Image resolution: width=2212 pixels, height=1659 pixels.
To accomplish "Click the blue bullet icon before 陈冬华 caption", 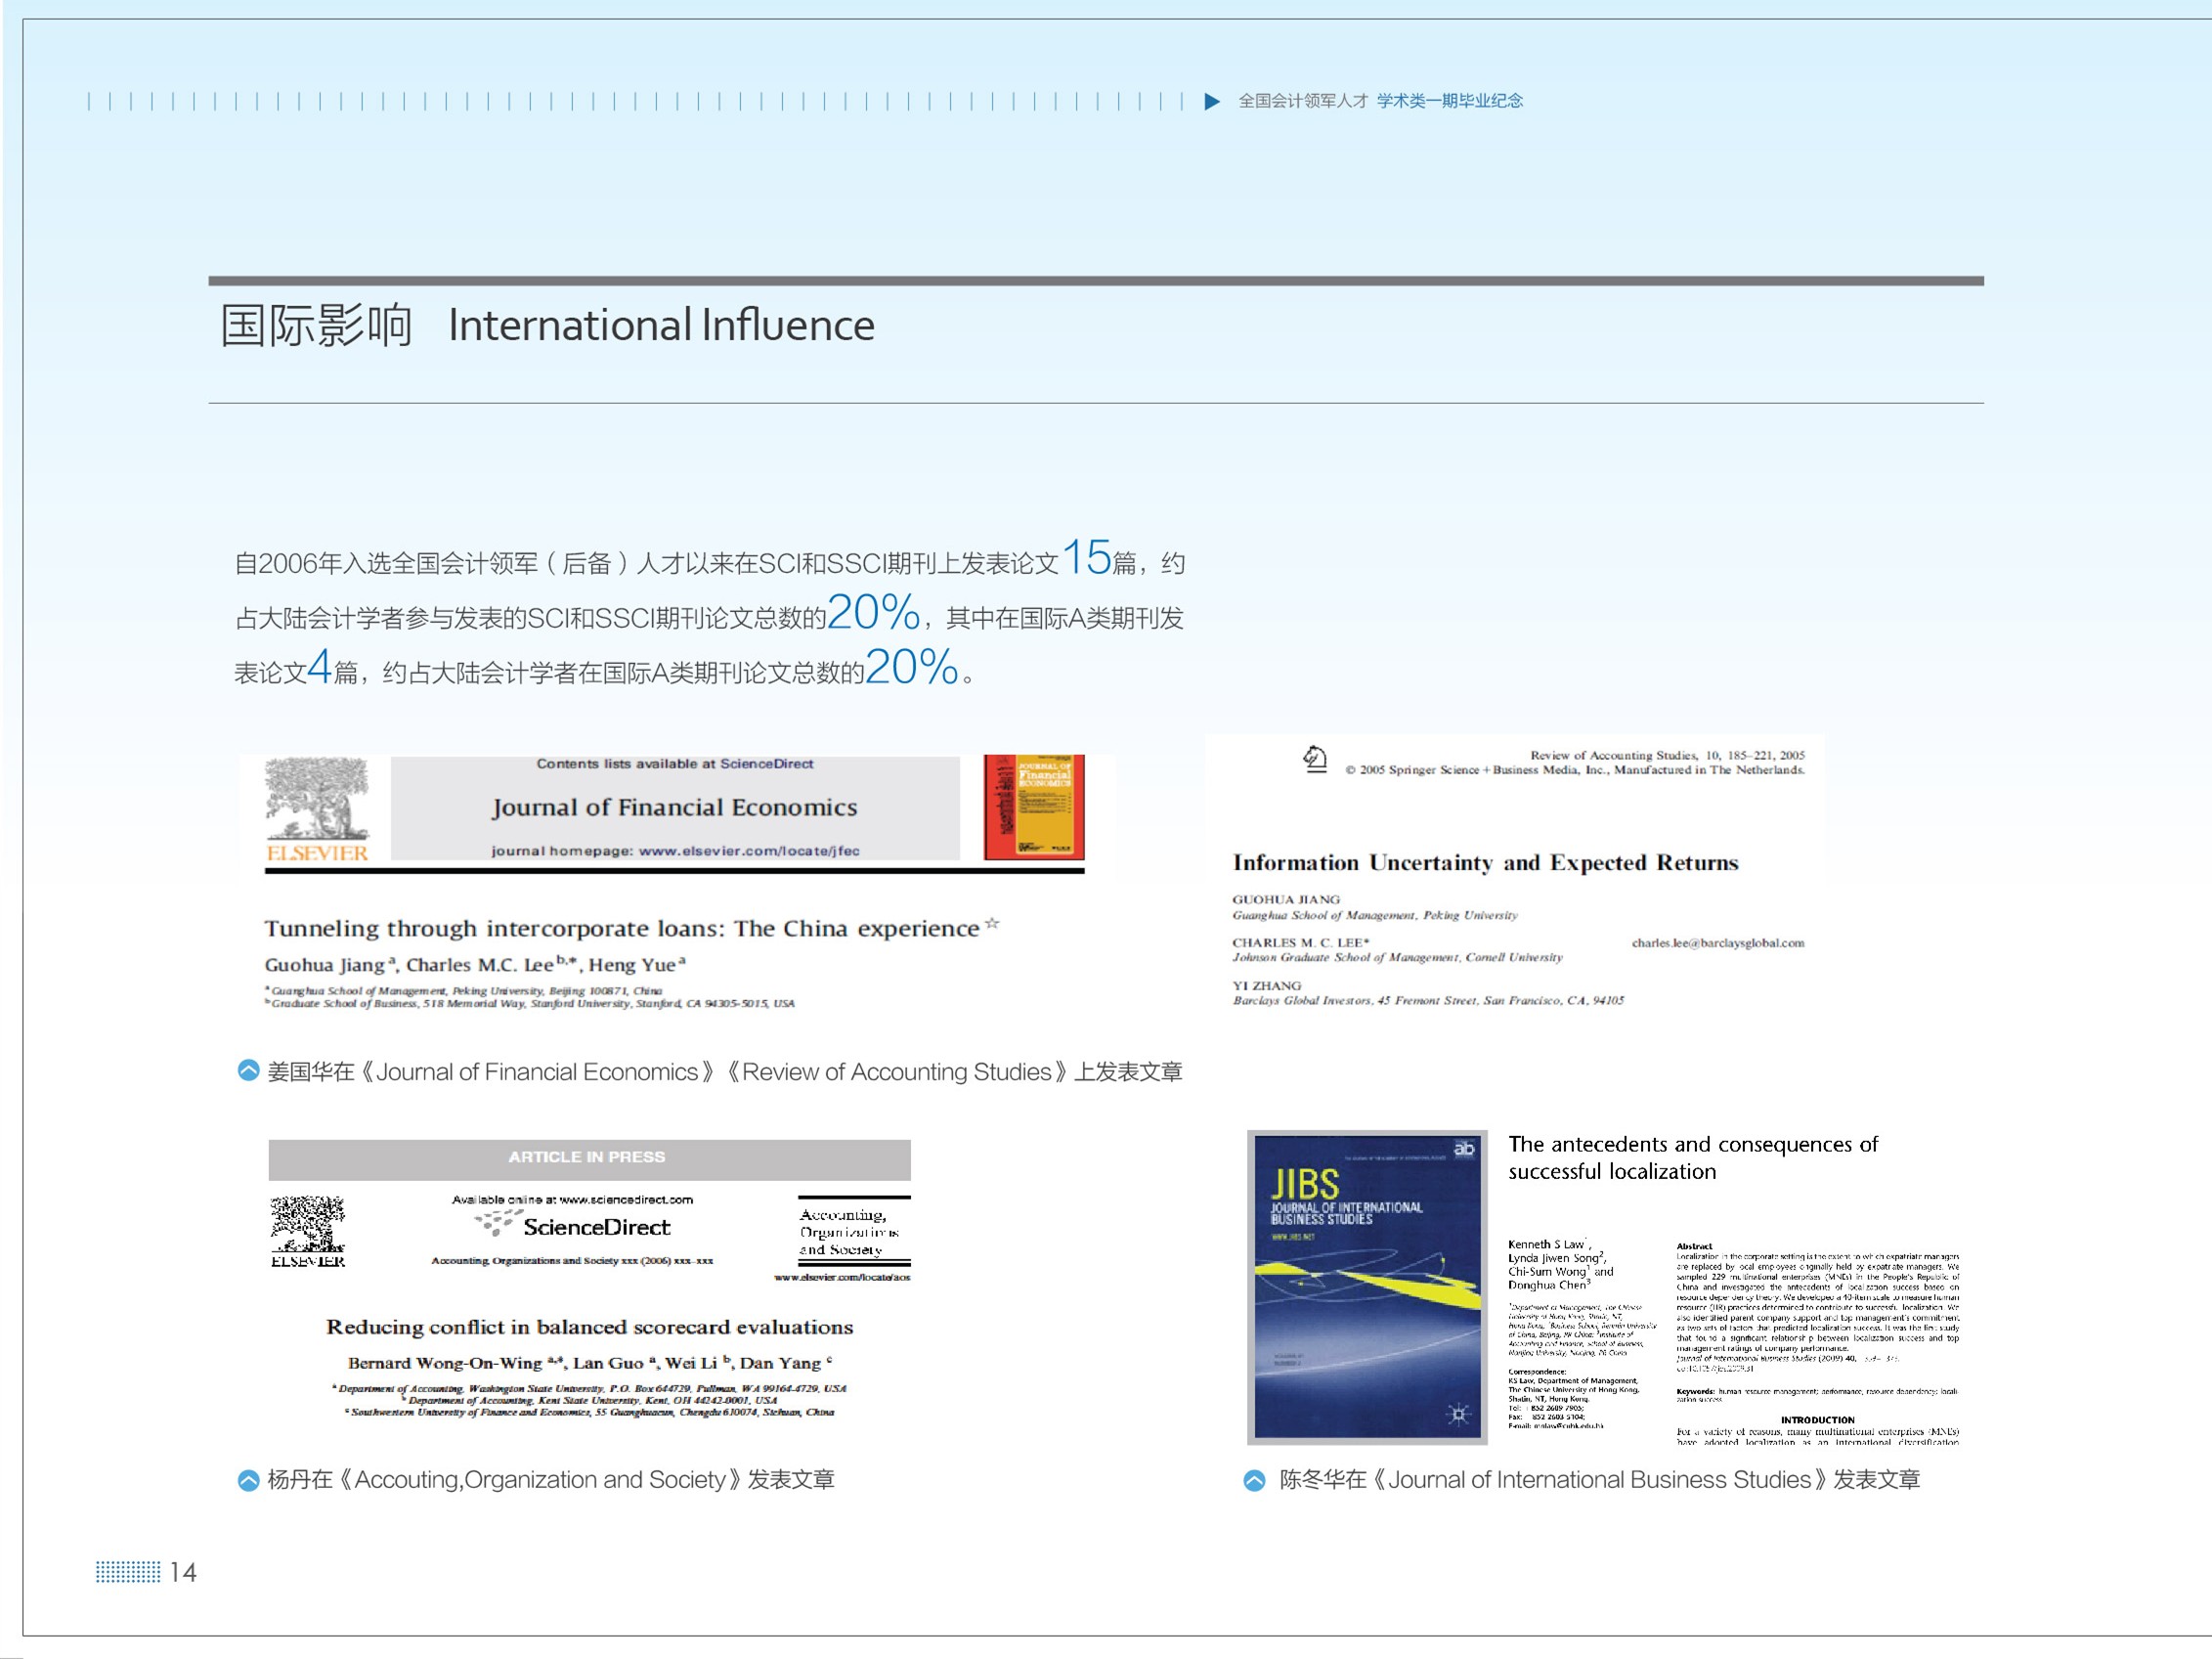I will pos(1254,1480).
